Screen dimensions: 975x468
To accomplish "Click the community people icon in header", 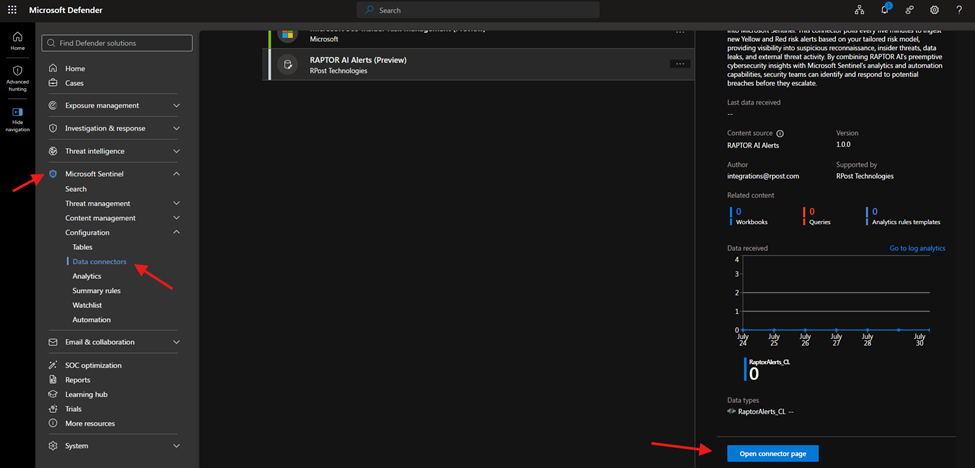I will click(x=909, y=10).
